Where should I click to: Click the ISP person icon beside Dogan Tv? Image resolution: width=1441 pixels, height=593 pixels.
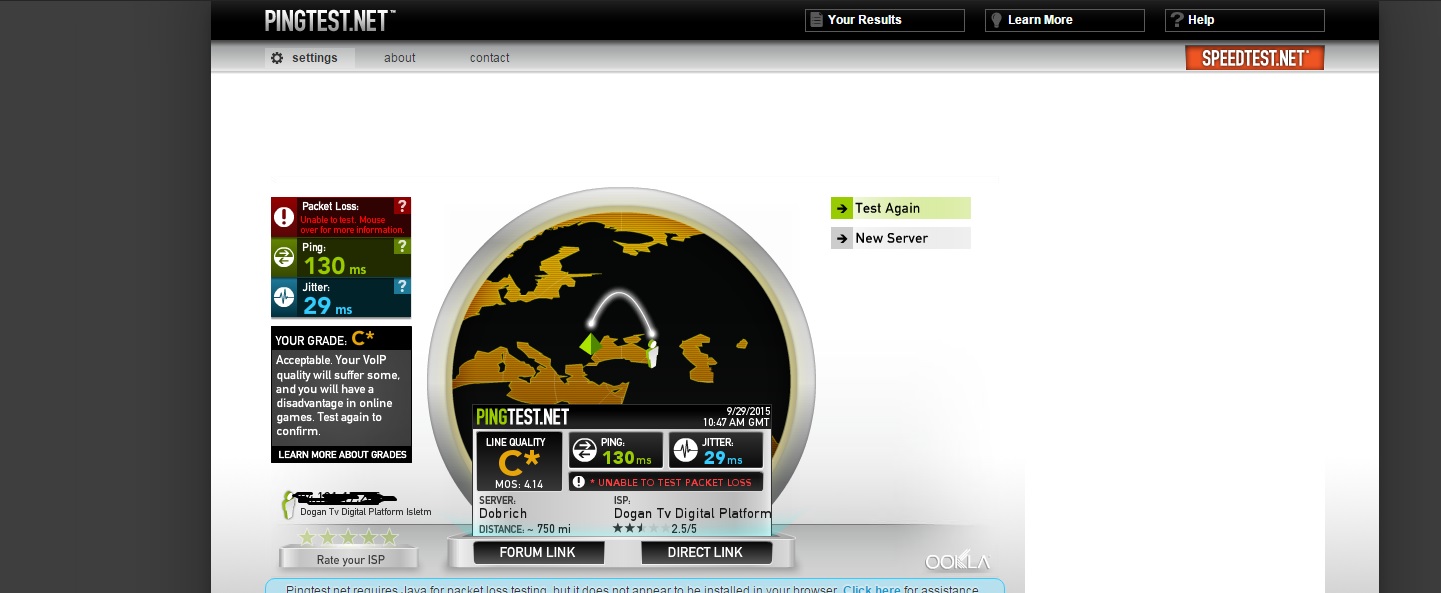tap(289, 505)
